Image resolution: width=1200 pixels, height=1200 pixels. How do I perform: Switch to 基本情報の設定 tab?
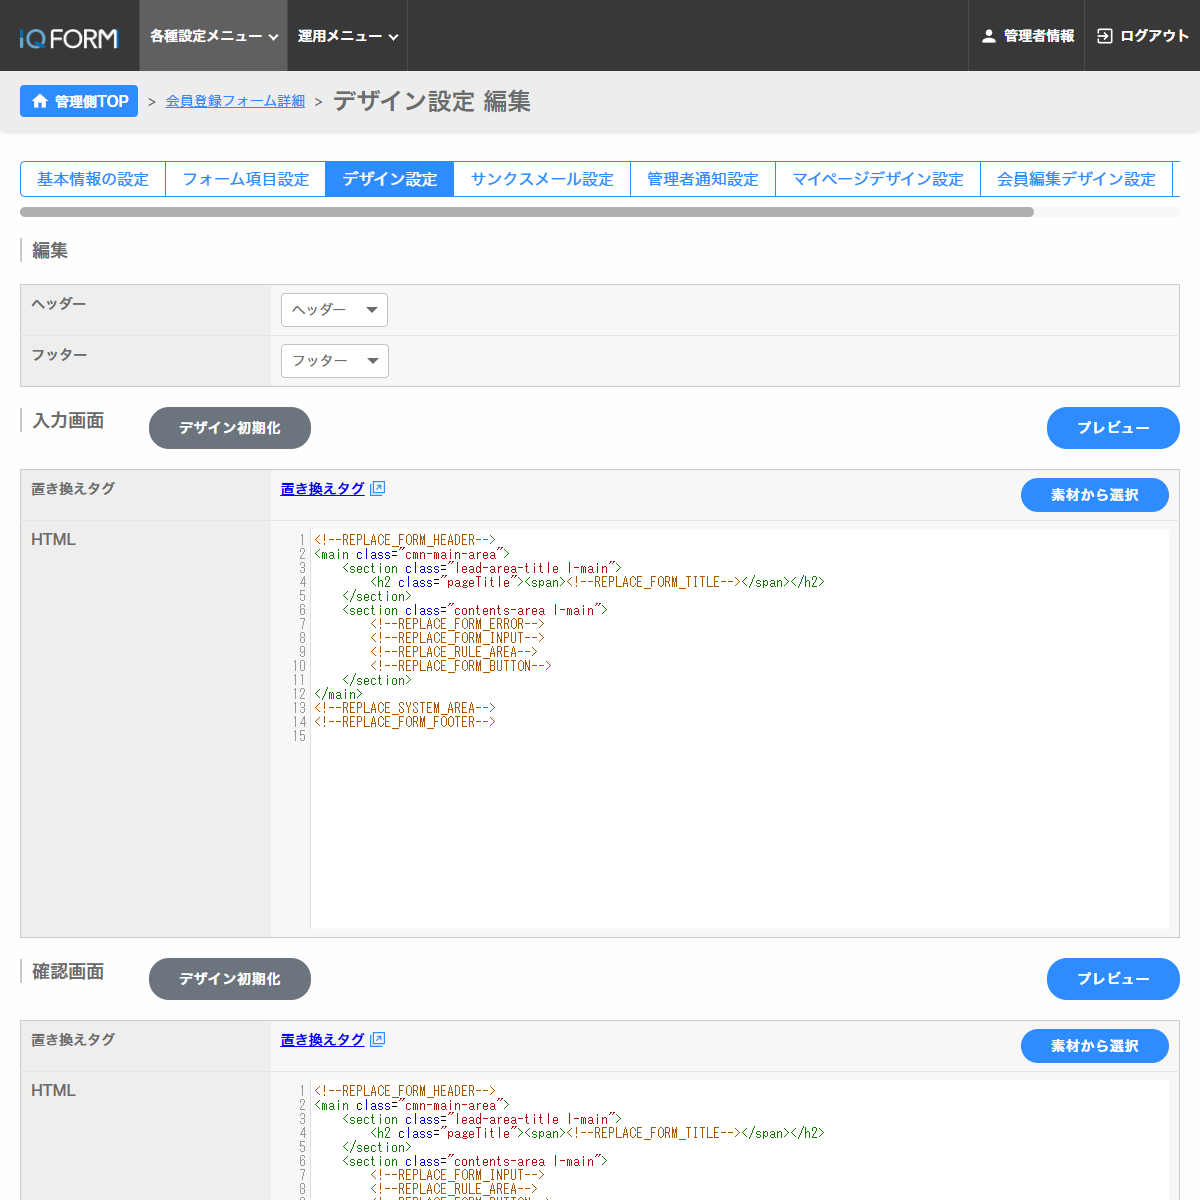click(x=93, y=179)
